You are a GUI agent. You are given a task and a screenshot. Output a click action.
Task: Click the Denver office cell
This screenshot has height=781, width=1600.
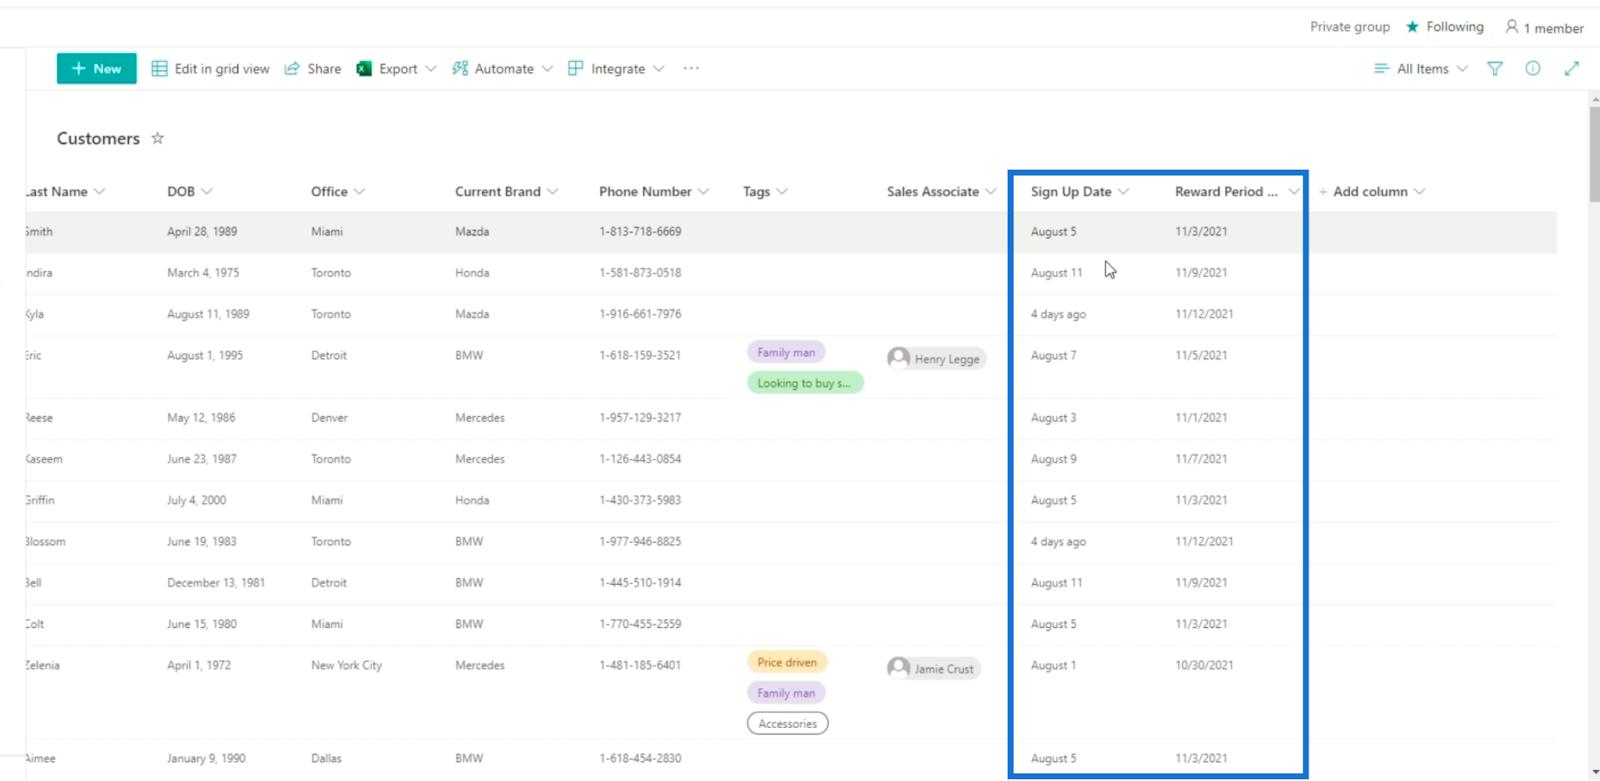coord(329,418)
